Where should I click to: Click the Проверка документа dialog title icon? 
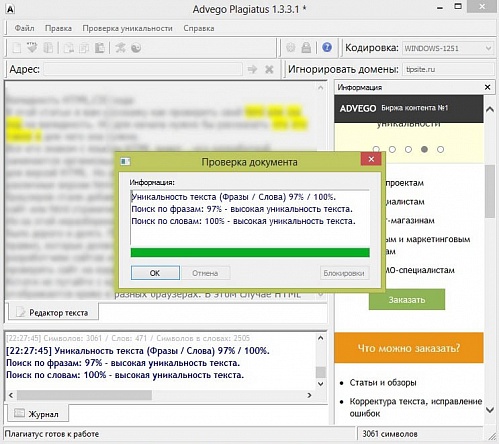pos(125,162)
